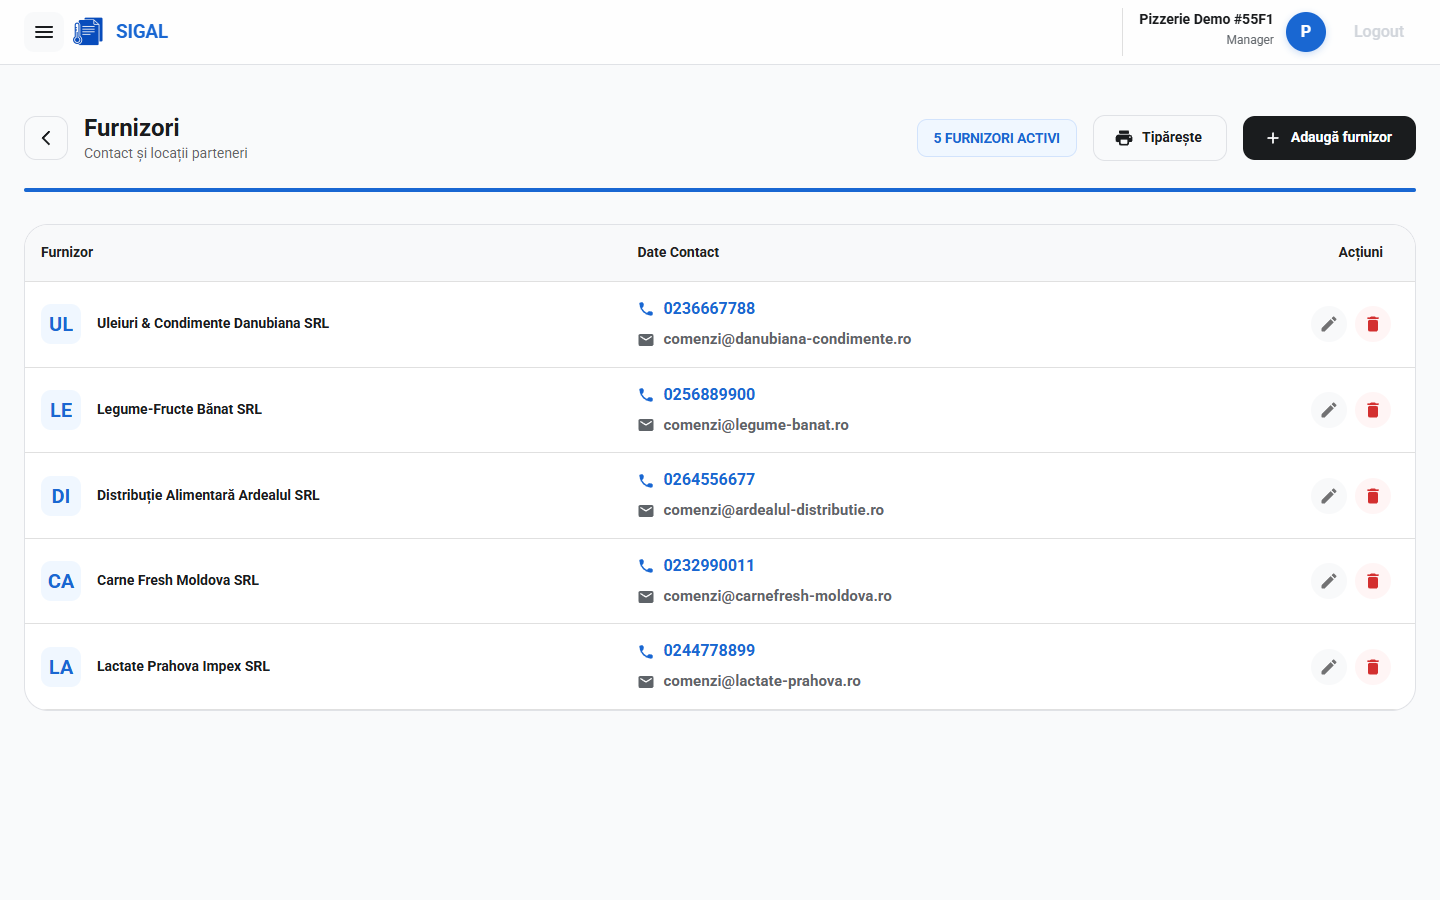Call phone number 0236667788

pyautogui.click(x=709, y=309)
